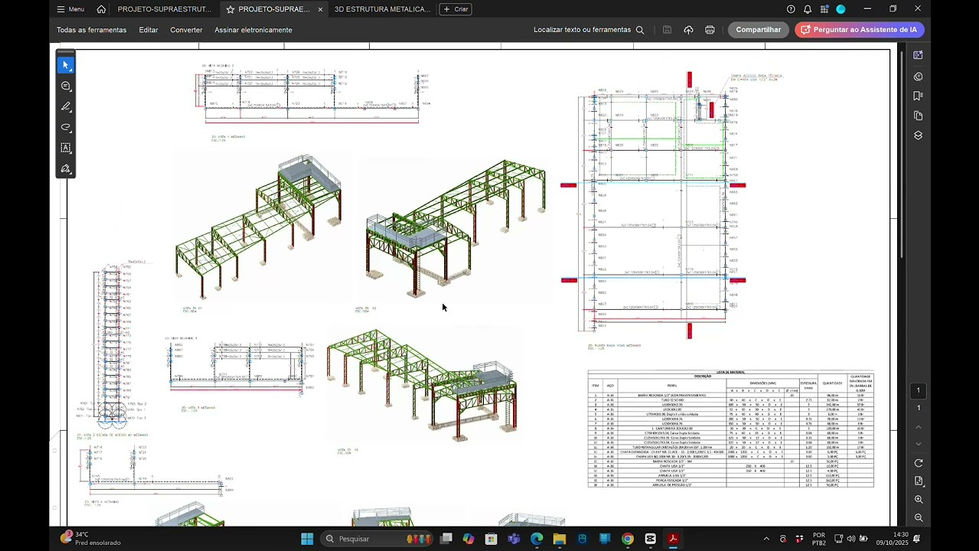Select the freehand draw tool
This screenshot has width=979, height=551.
[x=66, y=128]
